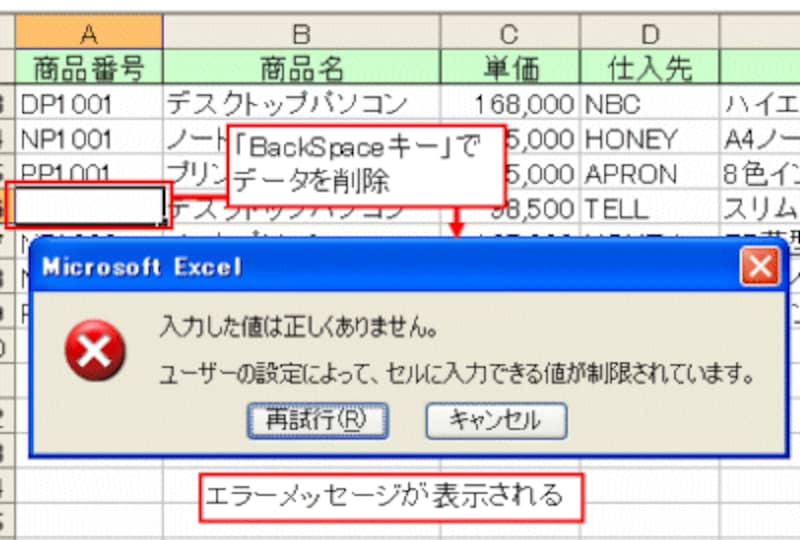
Task: Close the Microsoft Excel error dialog
Action: coord(760,266)
